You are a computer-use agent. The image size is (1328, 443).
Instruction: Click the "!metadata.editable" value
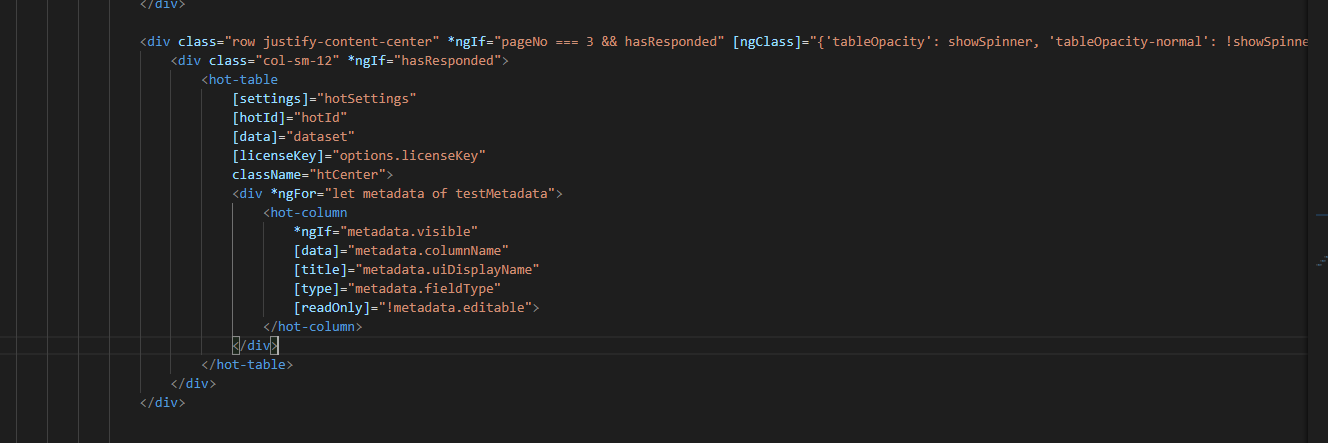pos(455,307)
